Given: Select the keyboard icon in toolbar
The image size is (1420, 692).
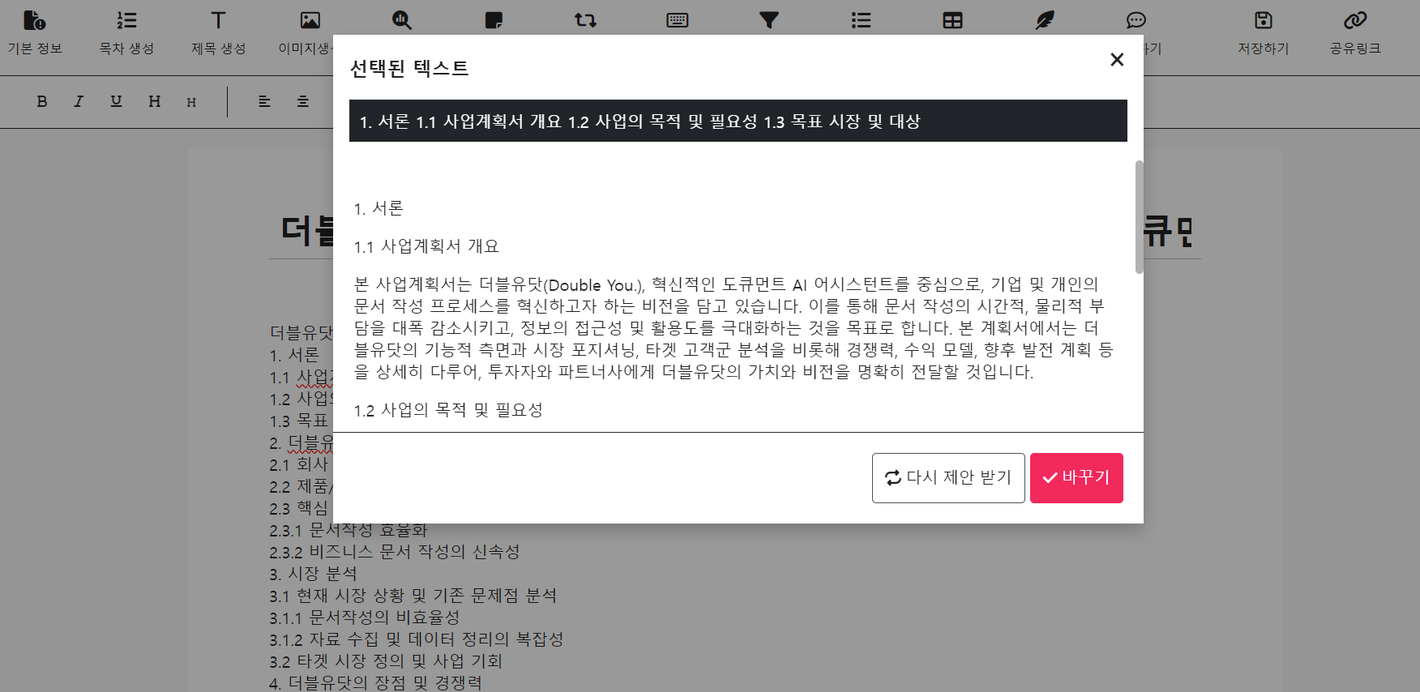Looking at the screenshot, I should click(677, 20).
